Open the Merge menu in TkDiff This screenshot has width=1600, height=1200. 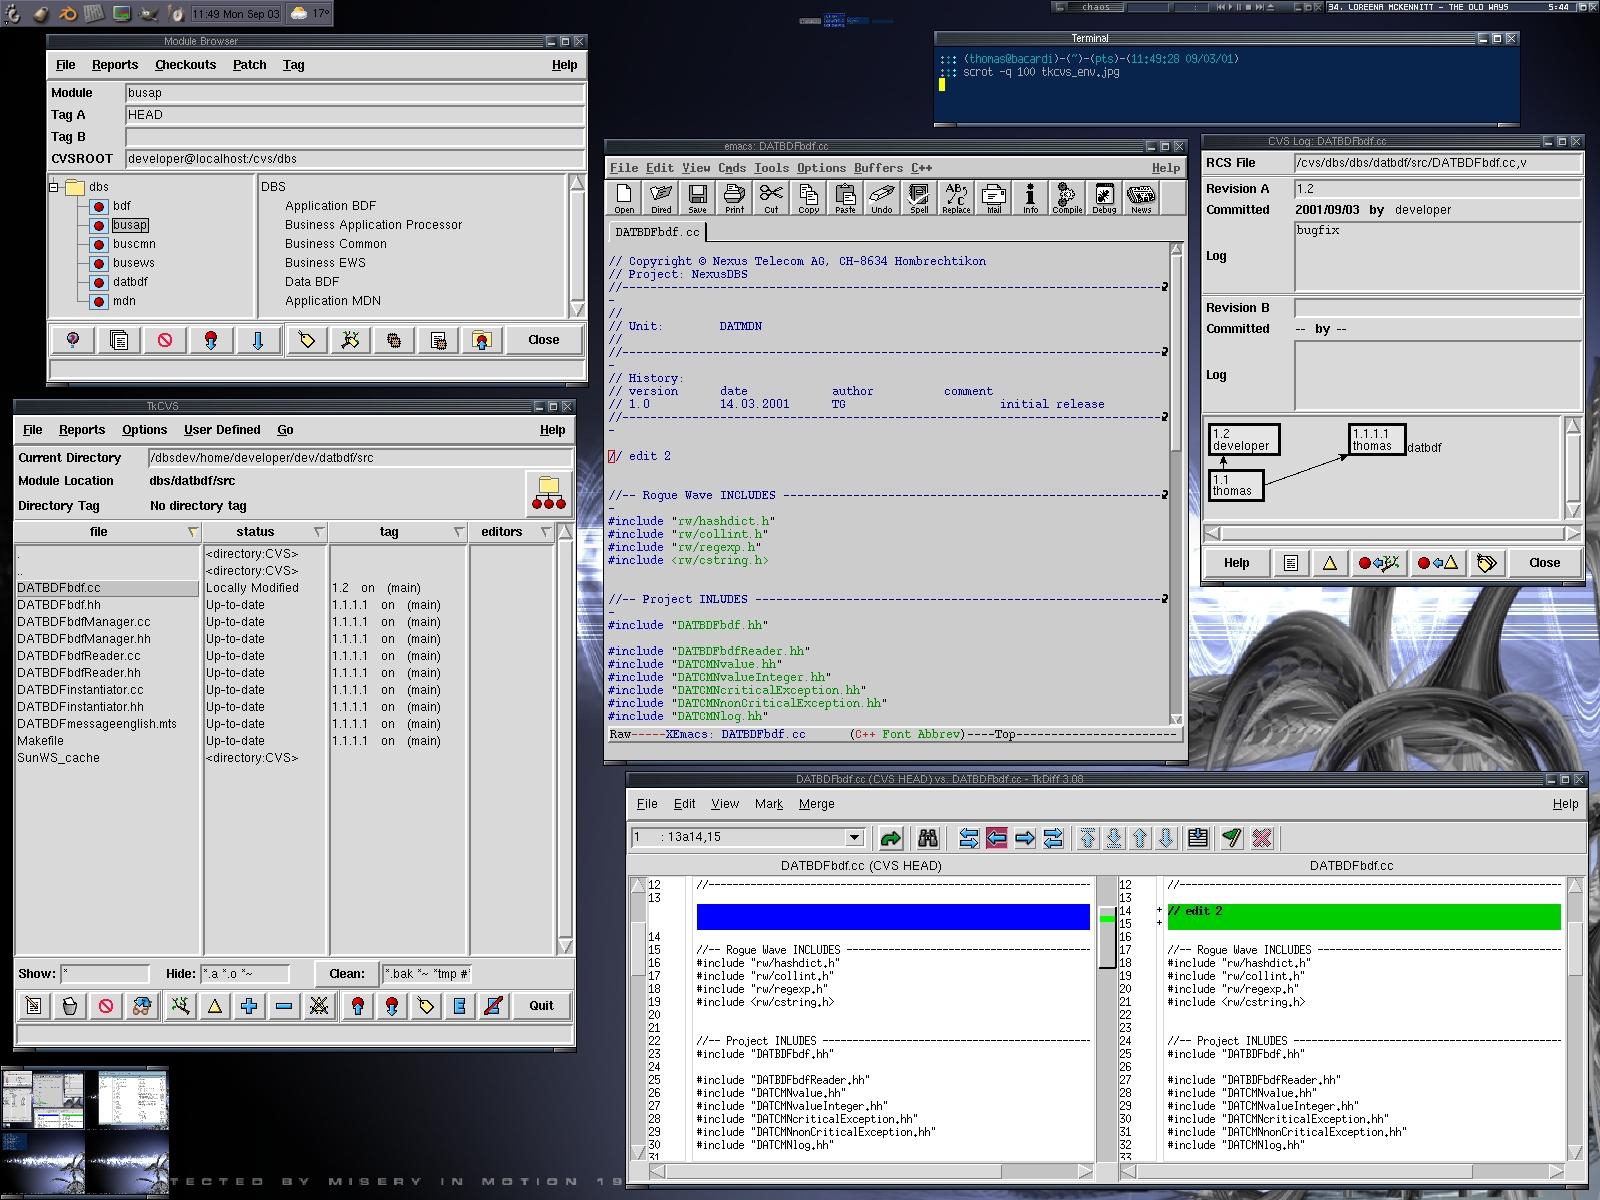click(816, 804)
